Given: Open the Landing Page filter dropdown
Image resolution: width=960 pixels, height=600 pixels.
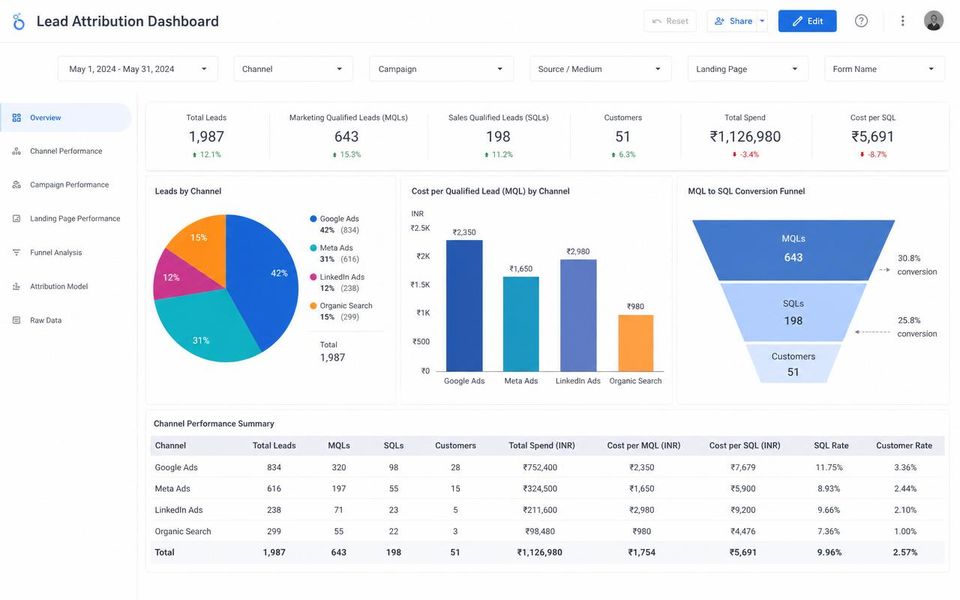Looking at the screenshot, I should [748, 69].
